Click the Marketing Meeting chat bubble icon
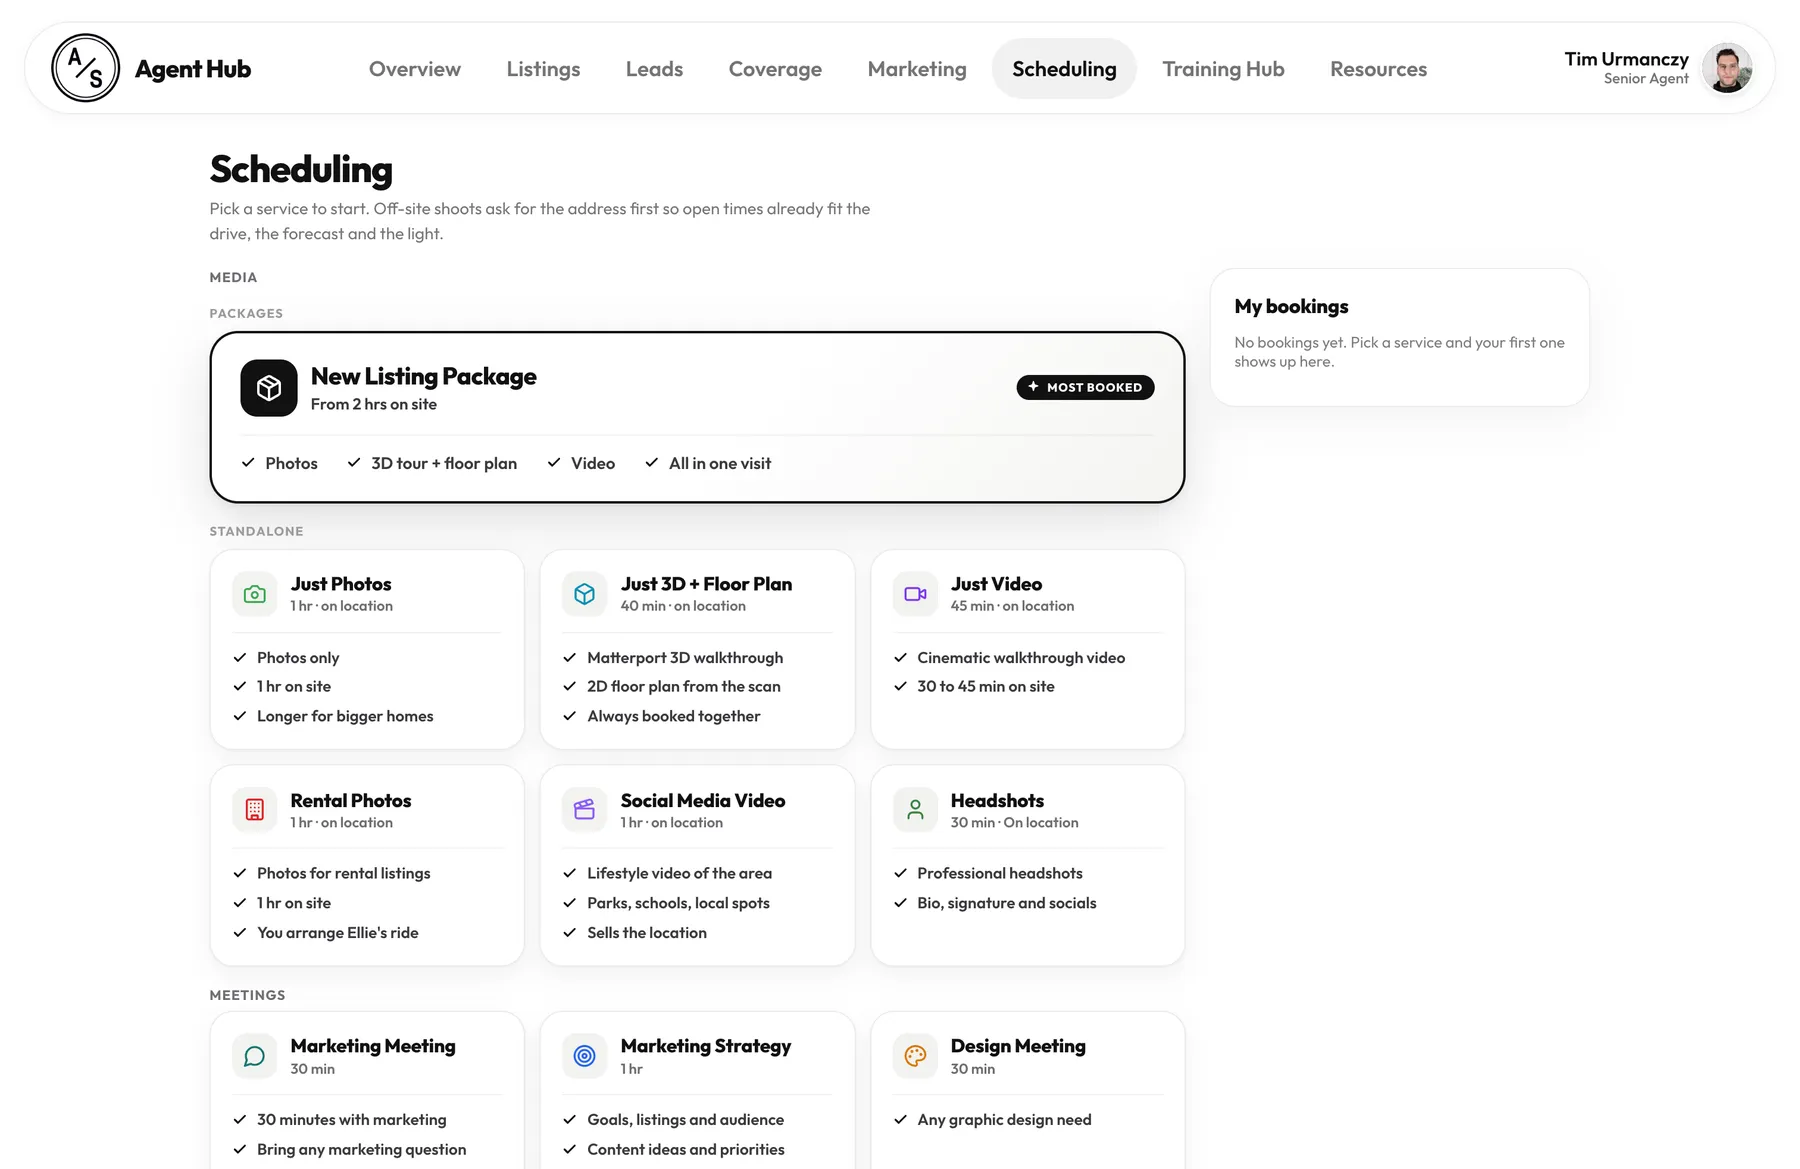 255,1056
